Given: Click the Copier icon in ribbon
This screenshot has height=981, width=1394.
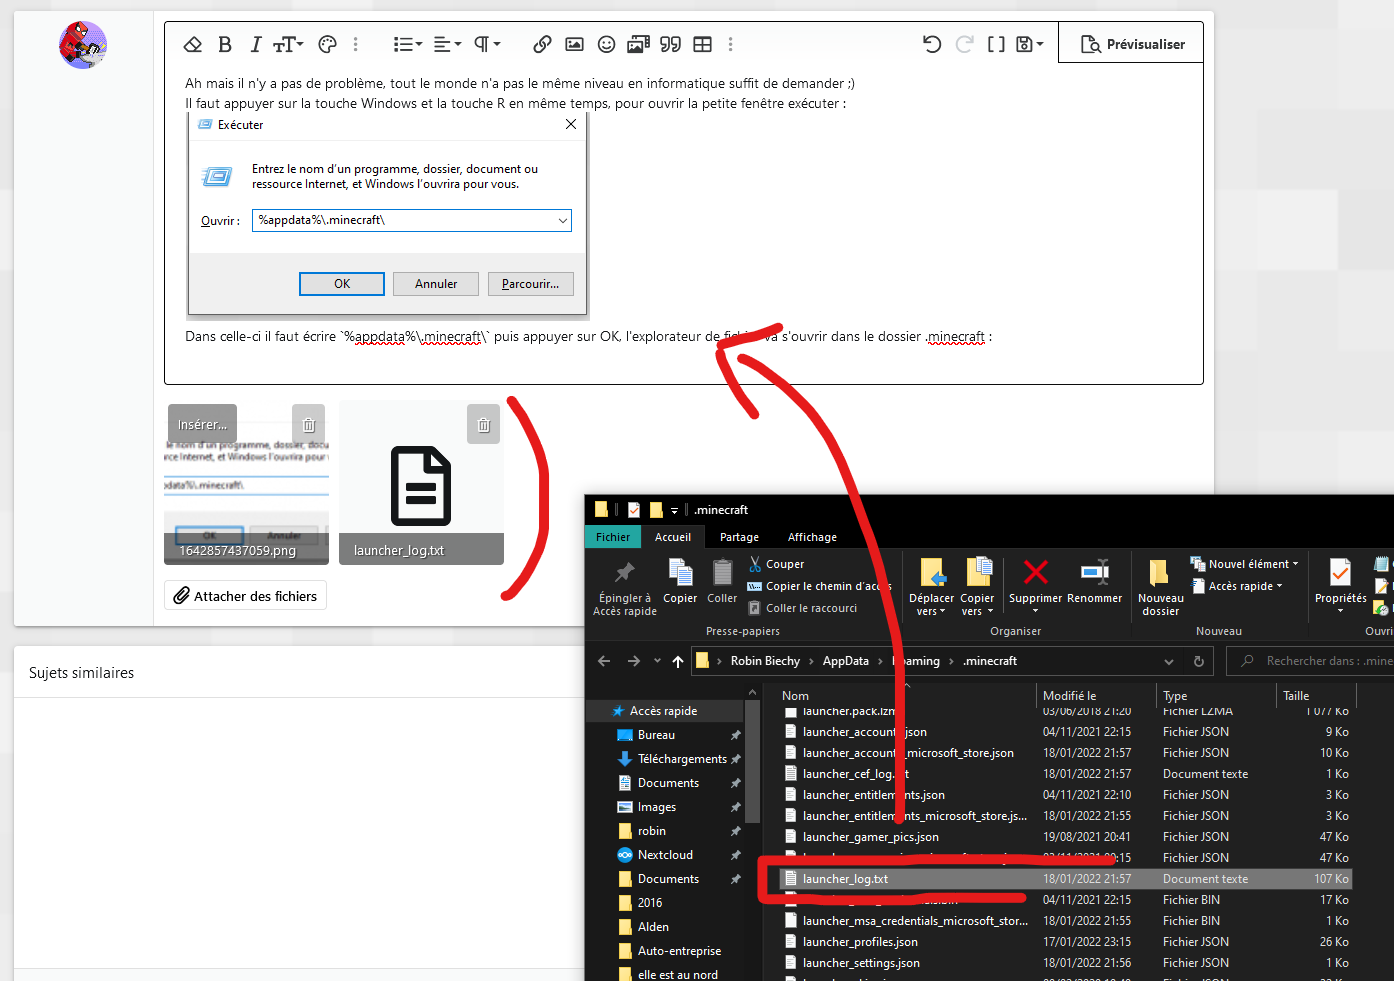Looking at the screenshot, I should [x=680, y=581].
